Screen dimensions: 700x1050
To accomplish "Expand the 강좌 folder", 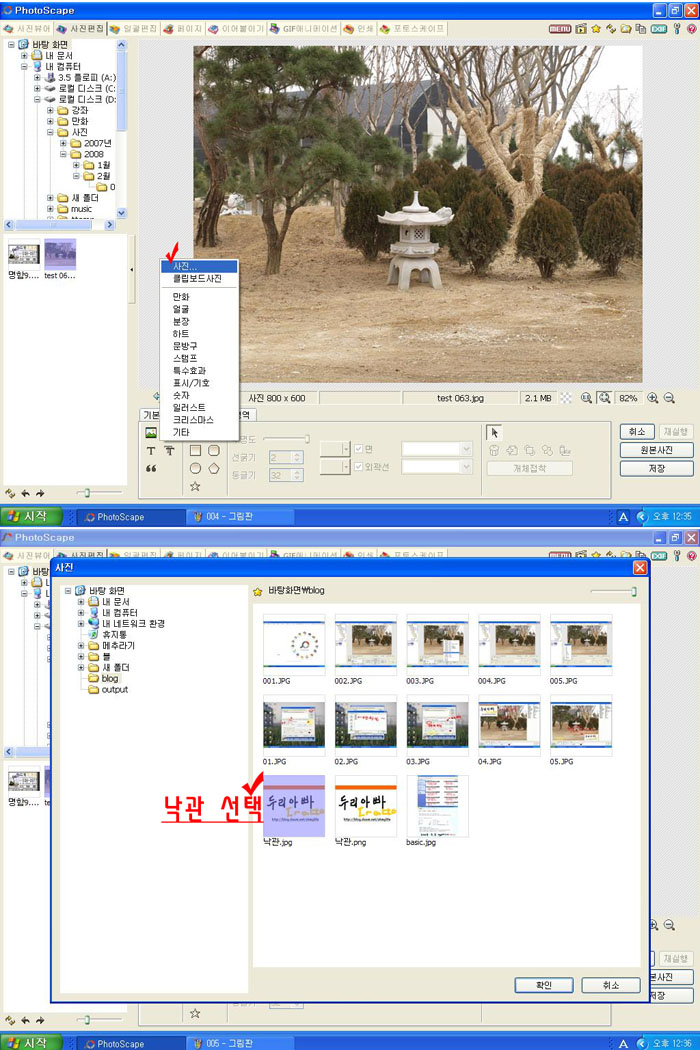I will [x=50, y=110].
